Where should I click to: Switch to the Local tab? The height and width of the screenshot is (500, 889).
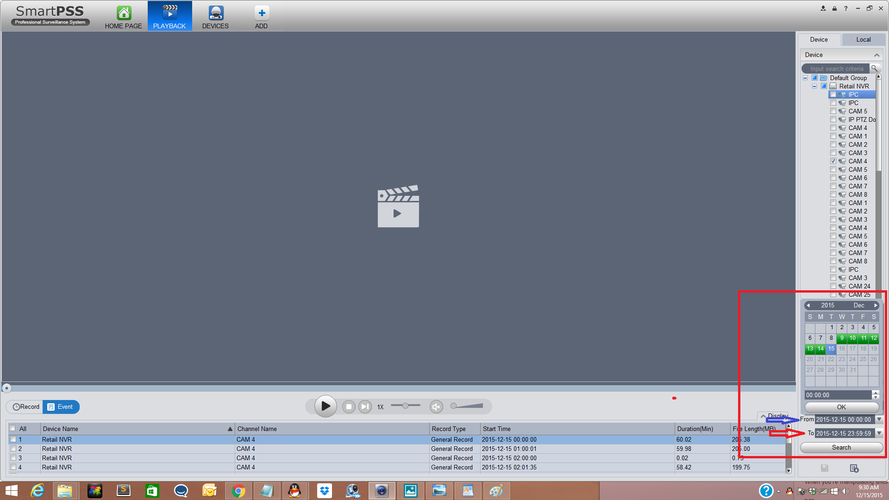click(x=863, y=39)
